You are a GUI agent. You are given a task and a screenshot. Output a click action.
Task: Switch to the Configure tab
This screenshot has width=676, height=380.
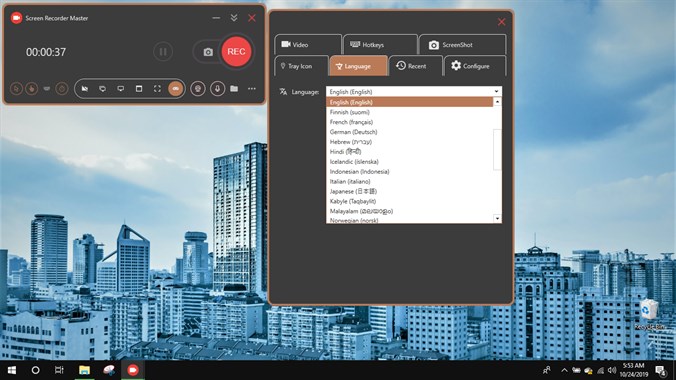(x=475, y=66)
